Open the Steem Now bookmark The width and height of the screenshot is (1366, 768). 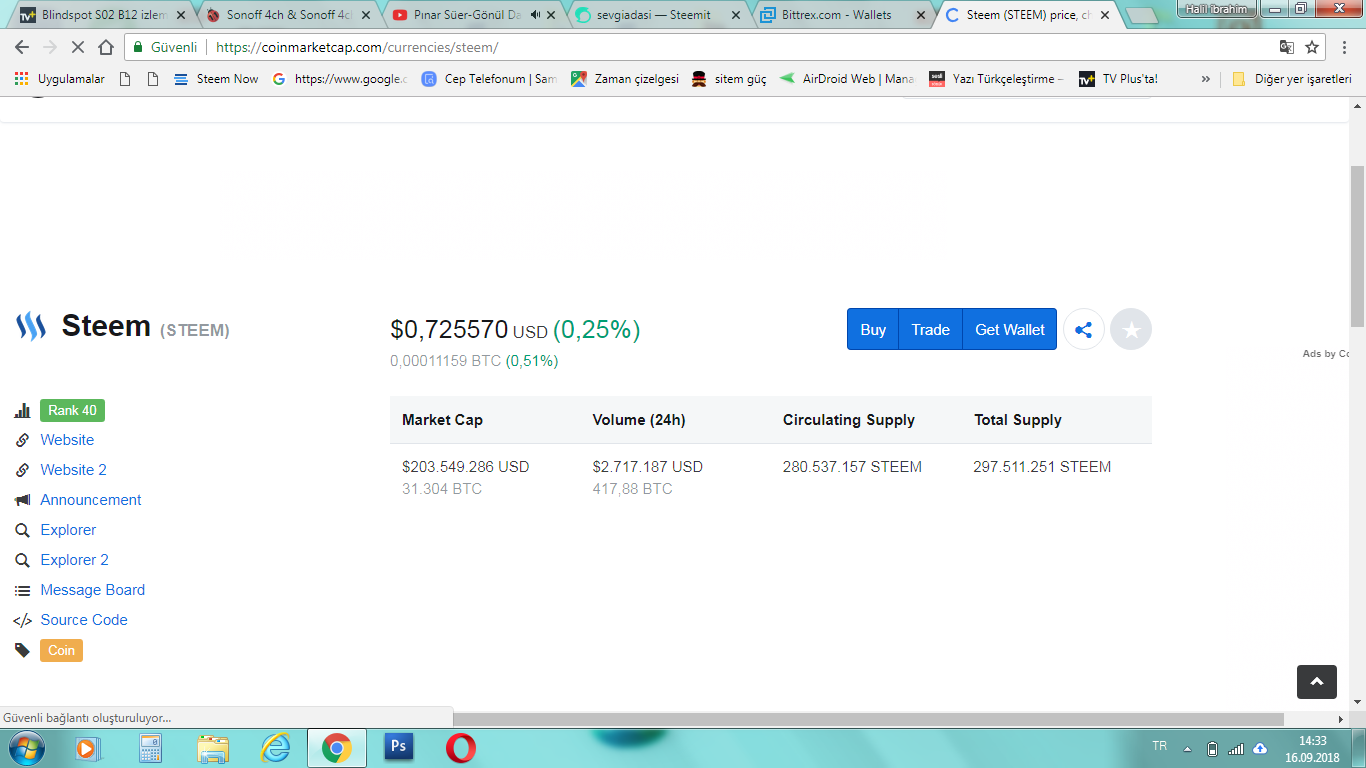coord(216,79)
